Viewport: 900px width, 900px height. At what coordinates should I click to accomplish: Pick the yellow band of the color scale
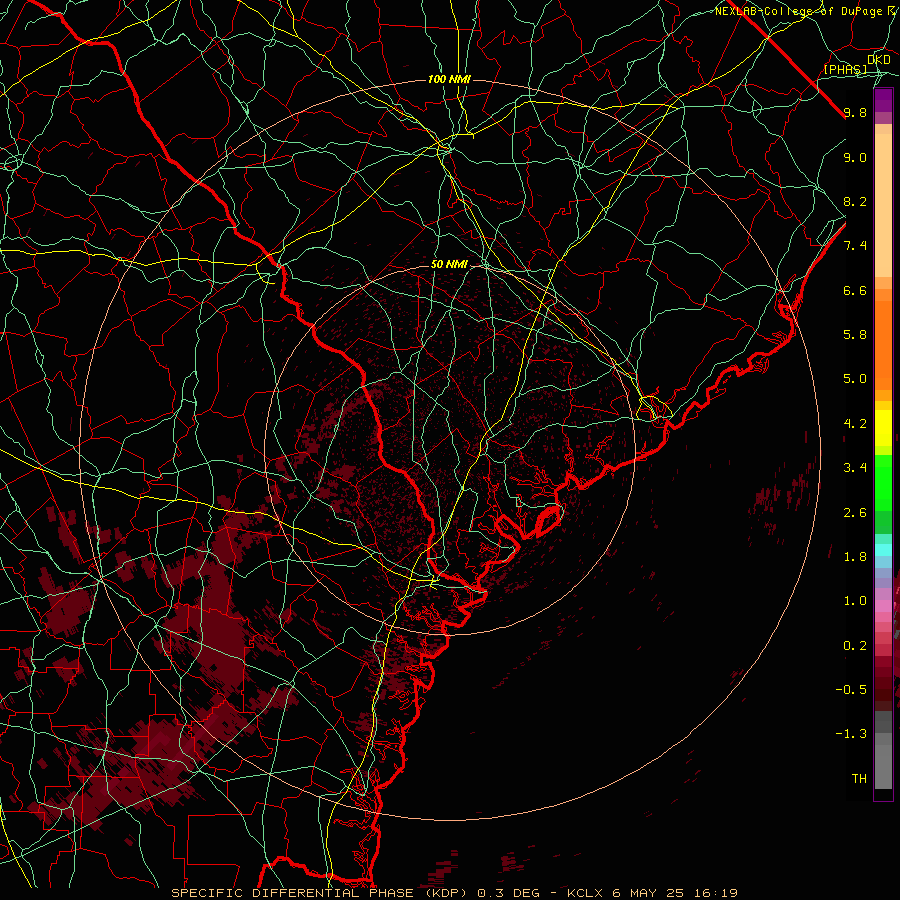coord(883,428)
